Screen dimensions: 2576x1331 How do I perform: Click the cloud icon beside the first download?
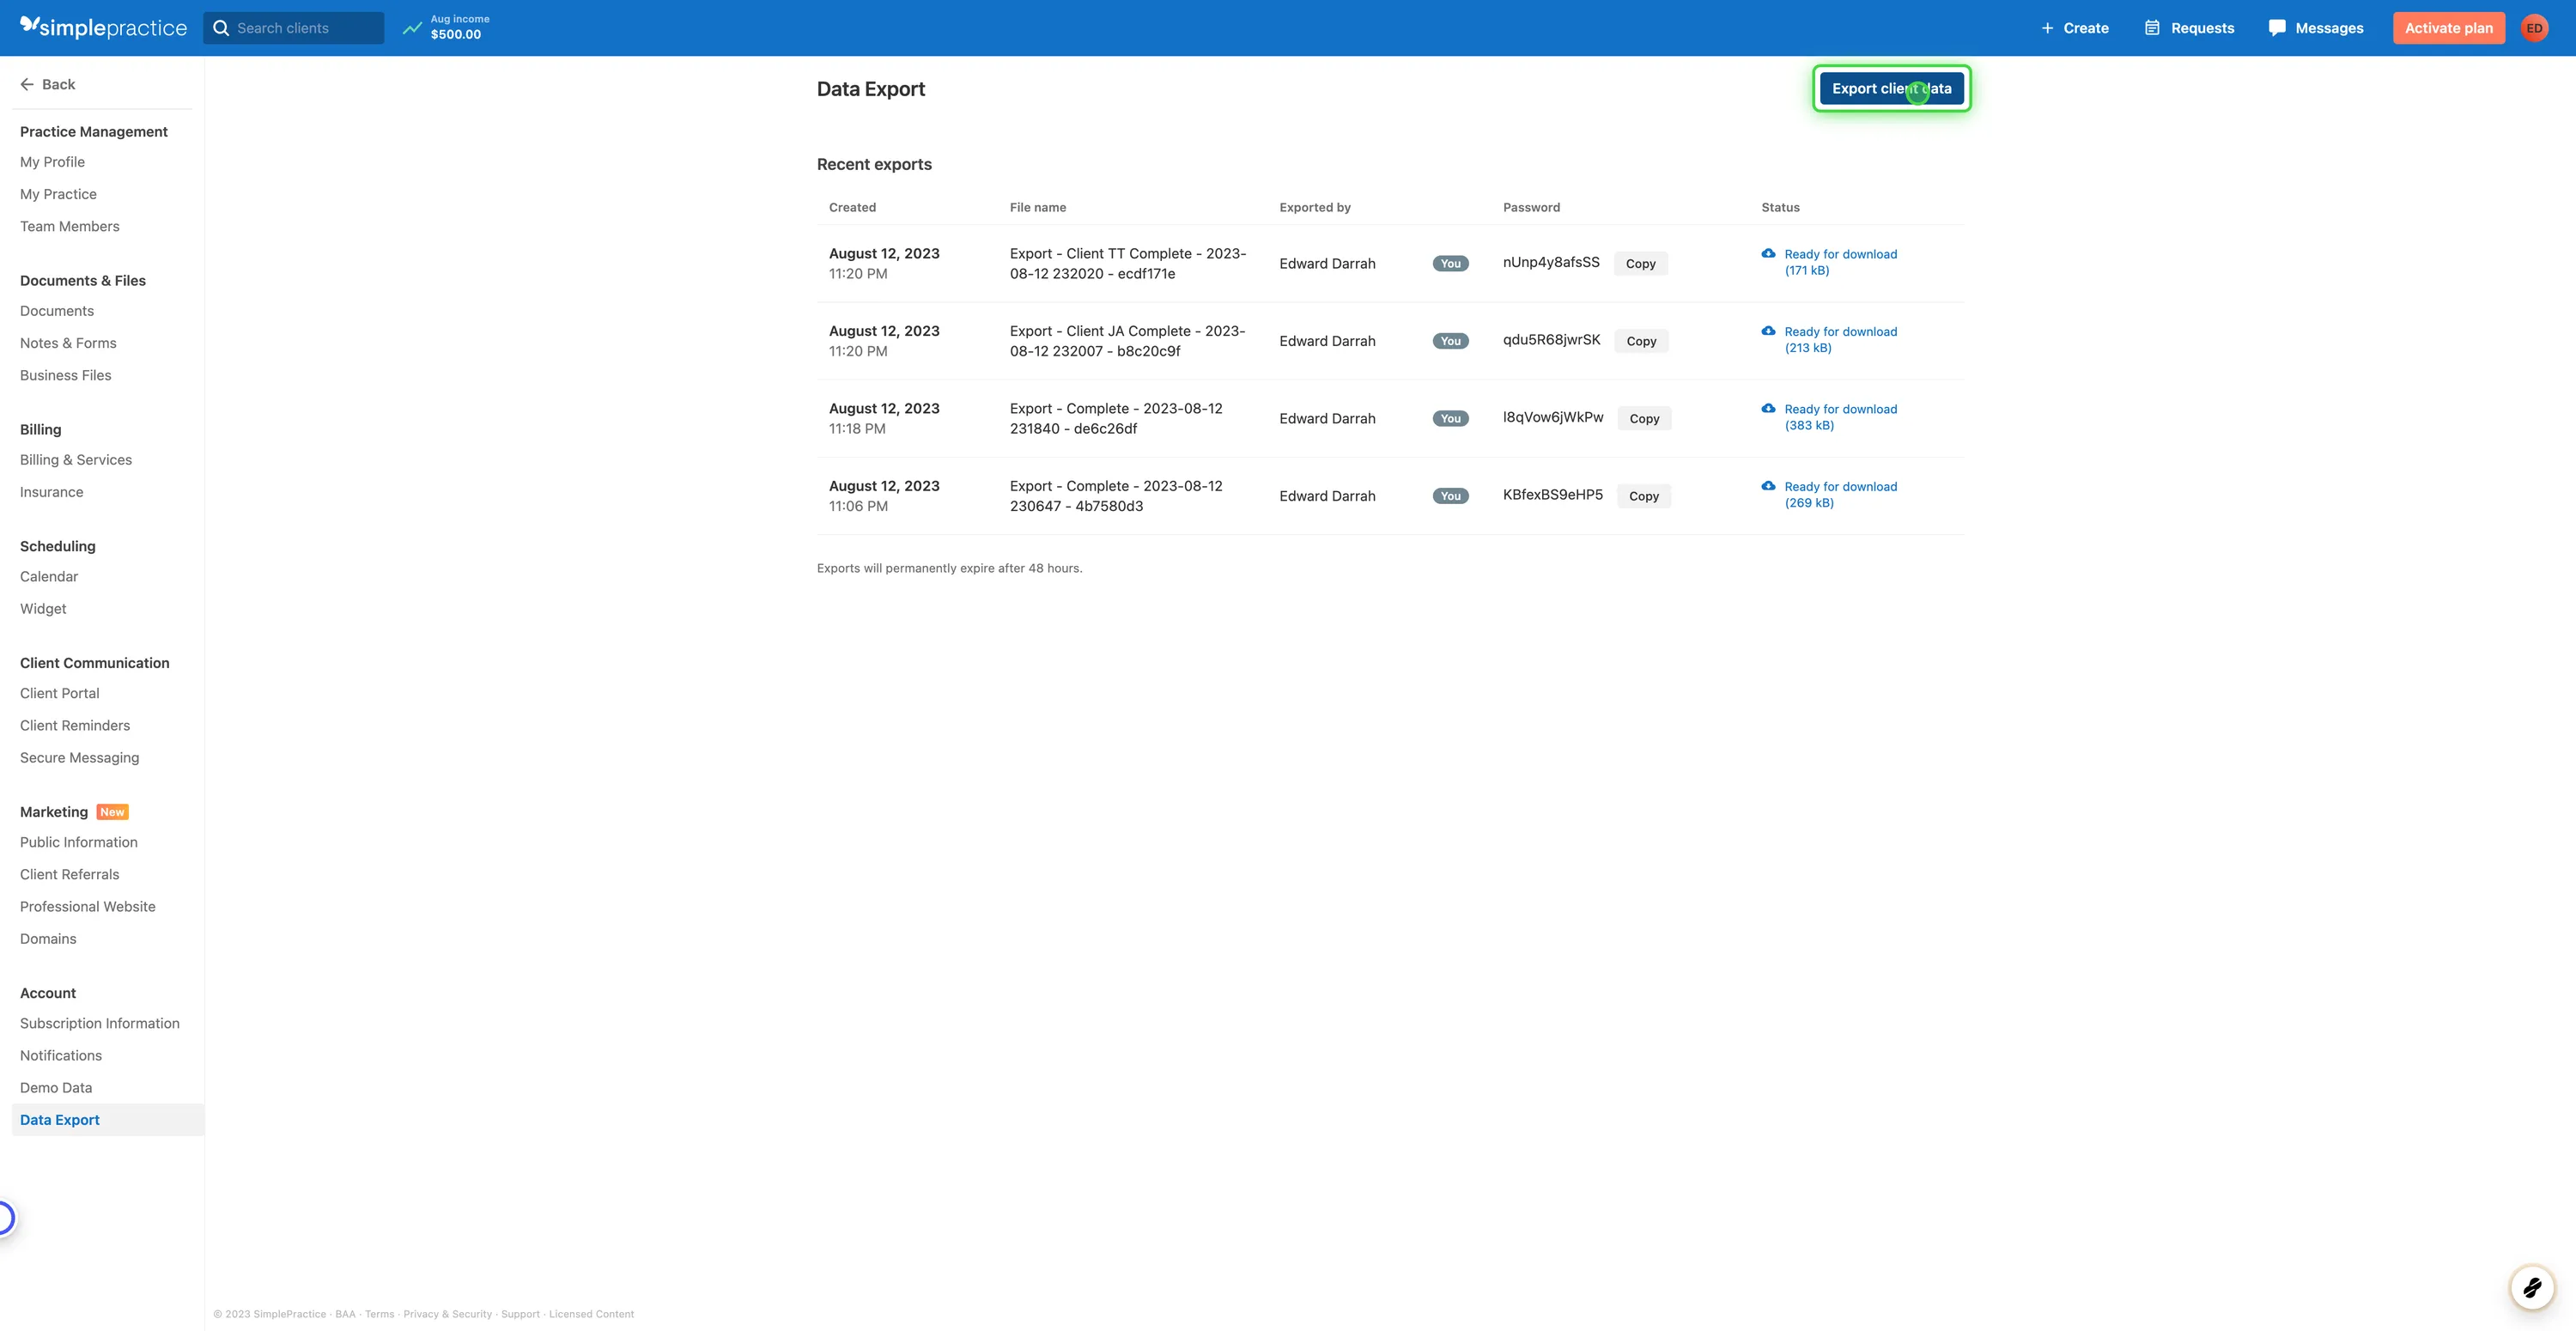click(1768, 254)
